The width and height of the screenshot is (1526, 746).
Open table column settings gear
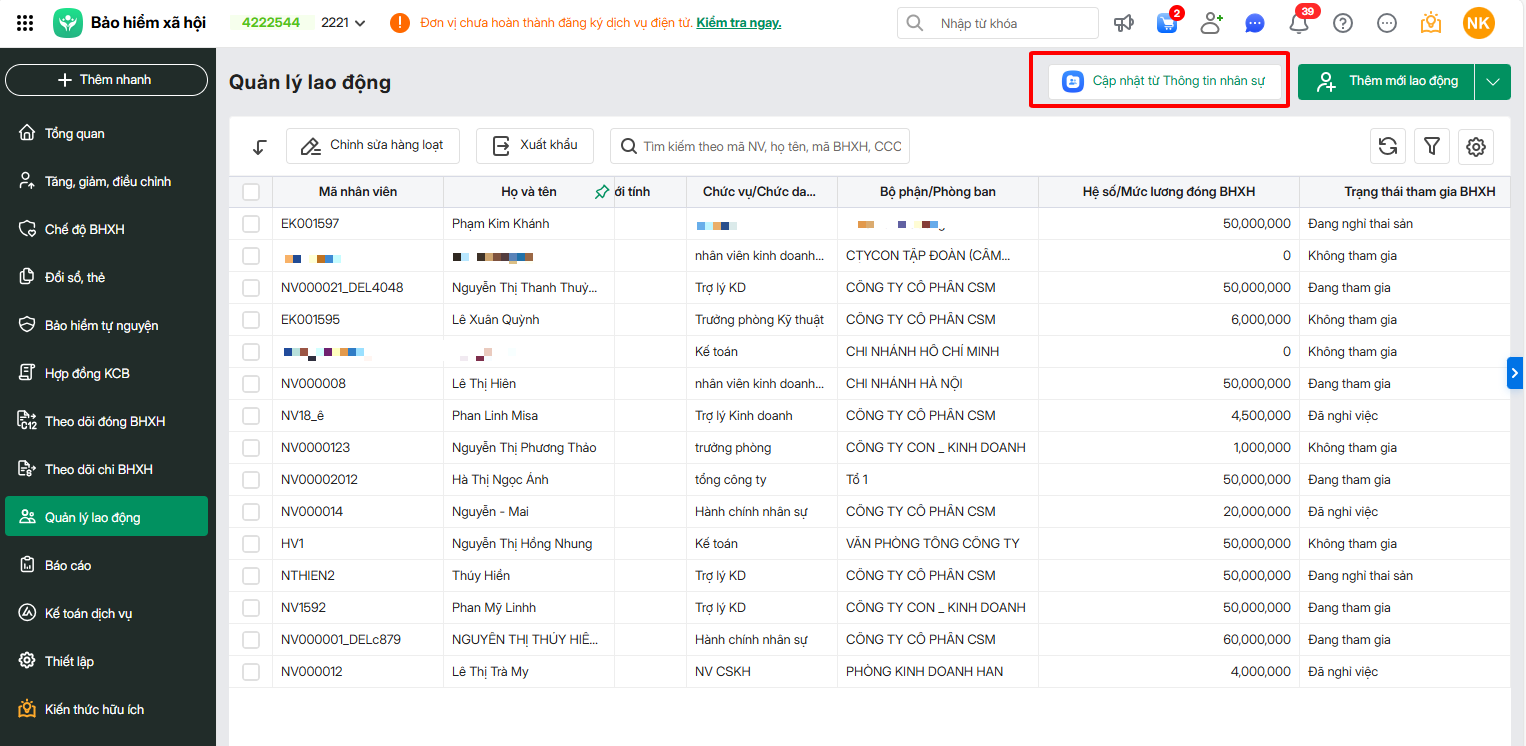1475,146
